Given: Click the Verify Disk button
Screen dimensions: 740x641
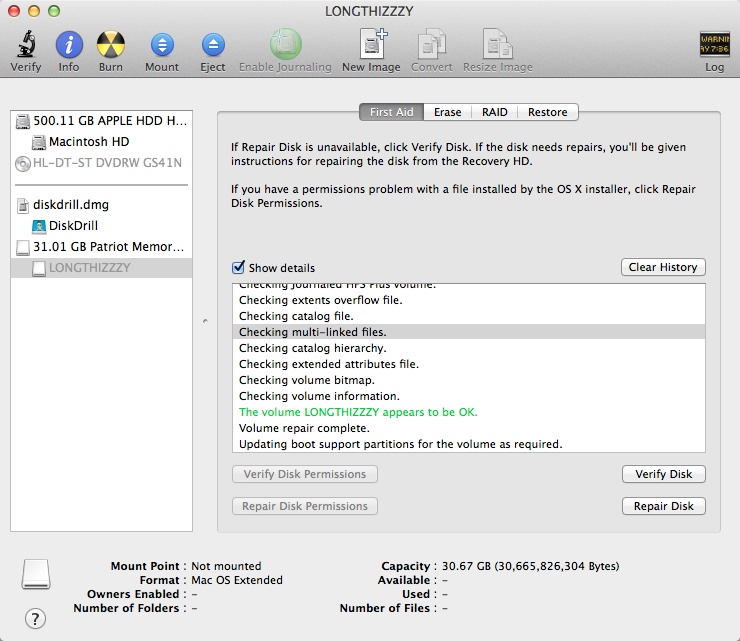Looking at the screenshot, I should [x=664, y=474].
